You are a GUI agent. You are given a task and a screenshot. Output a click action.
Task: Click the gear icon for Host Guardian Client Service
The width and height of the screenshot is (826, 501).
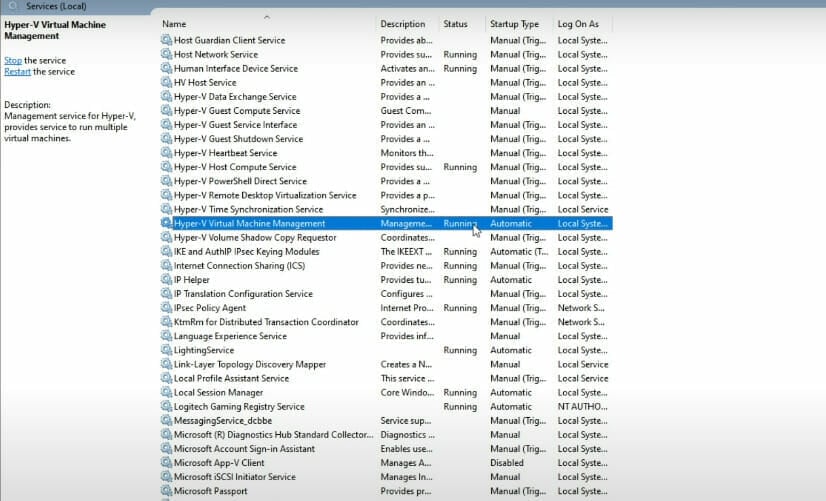coord(166,40)
